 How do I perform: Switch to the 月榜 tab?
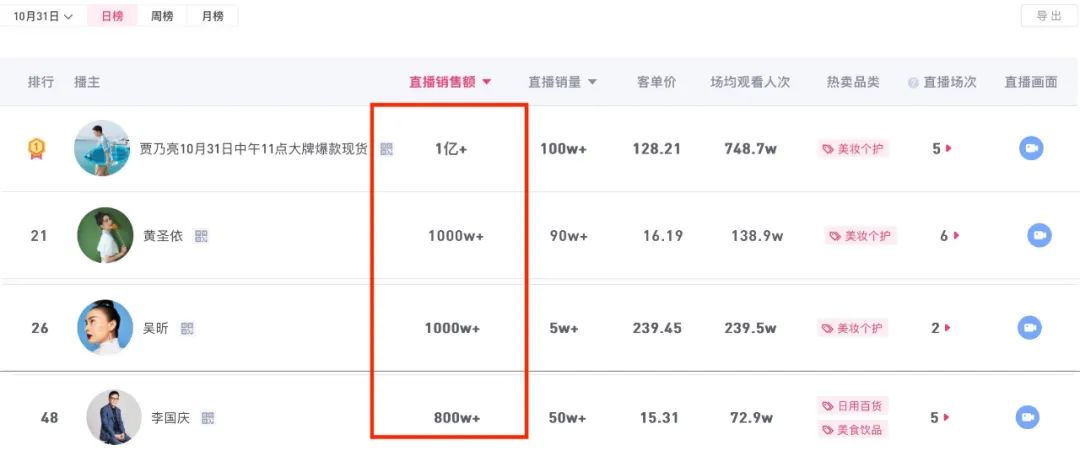[212, 16]
